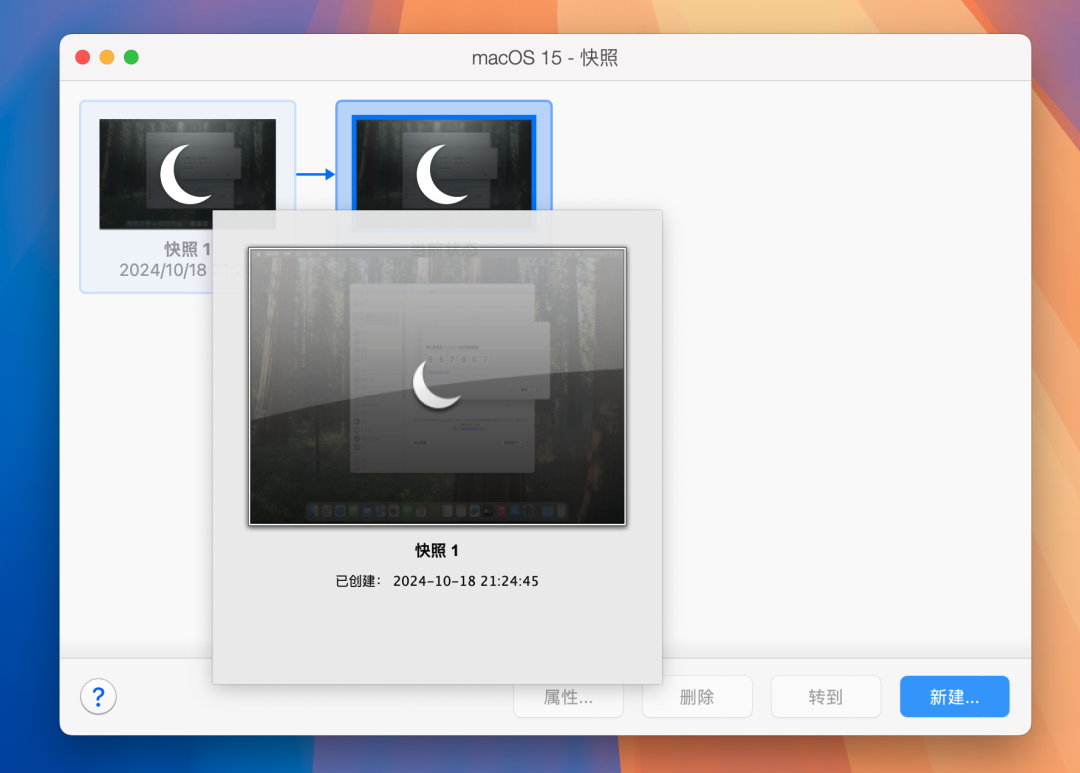
Task: Click the window title macOS 15 - 快照
Action: coord(545,57)
